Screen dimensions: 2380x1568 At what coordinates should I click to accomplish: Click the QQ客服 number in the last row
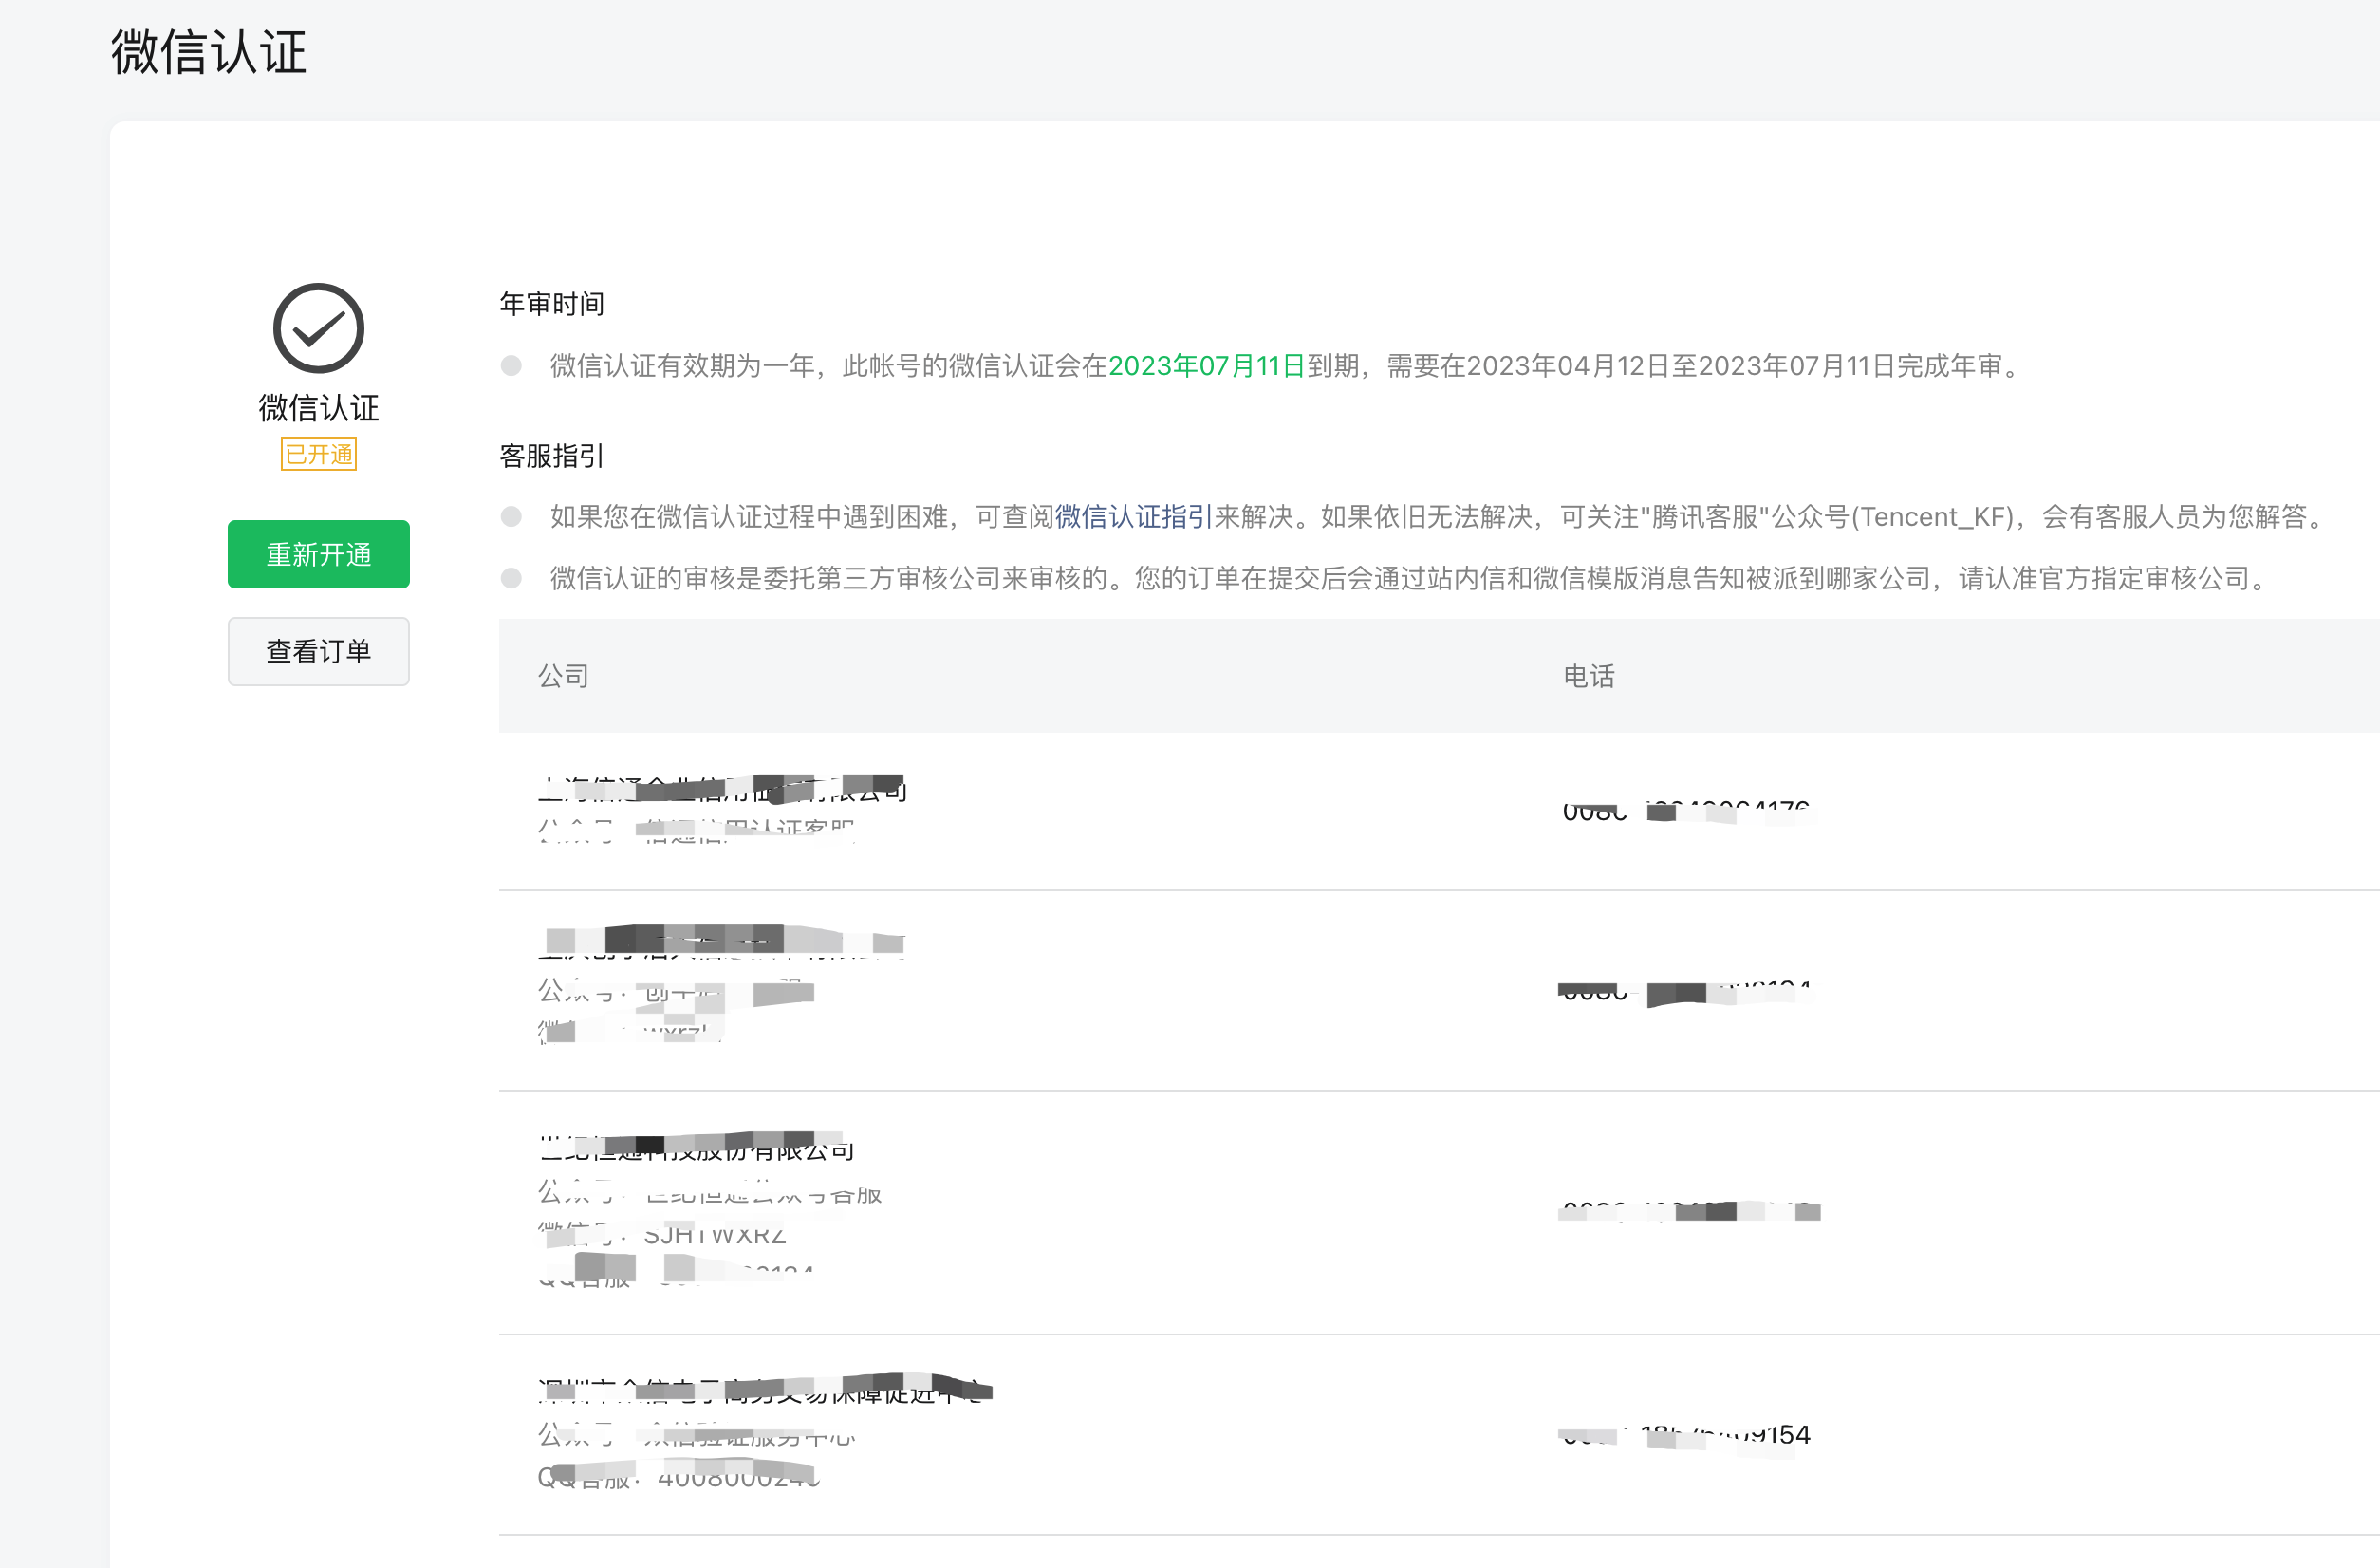click(738, 1478)
